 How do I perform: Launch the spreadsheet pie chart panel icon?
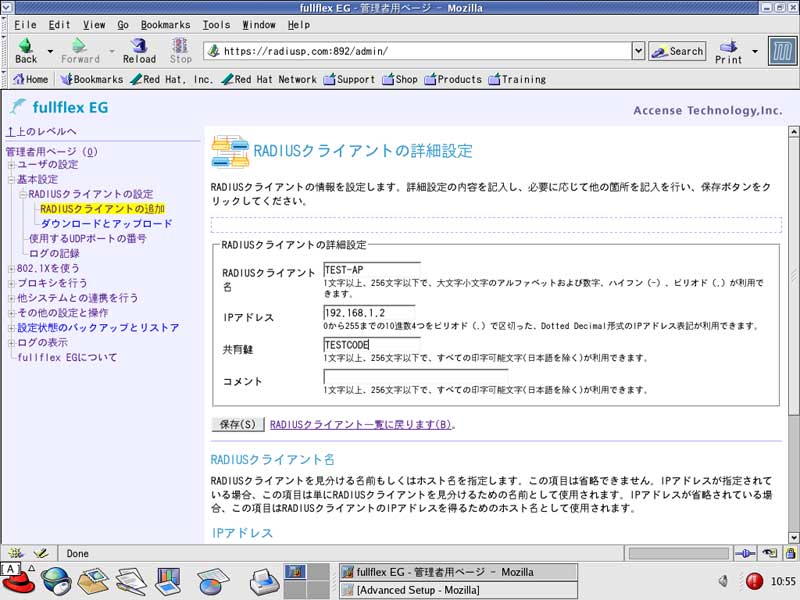(x=213, y=581)
